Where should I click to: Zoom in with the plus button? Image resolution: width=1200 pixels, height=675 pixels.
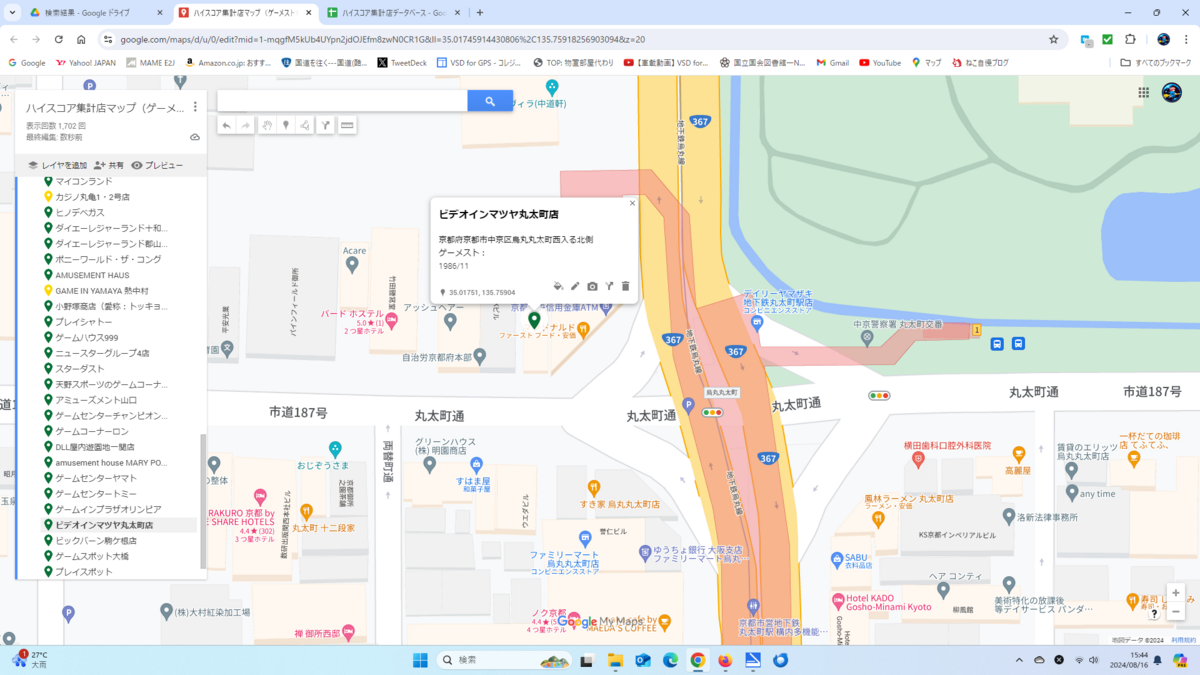1176,593
